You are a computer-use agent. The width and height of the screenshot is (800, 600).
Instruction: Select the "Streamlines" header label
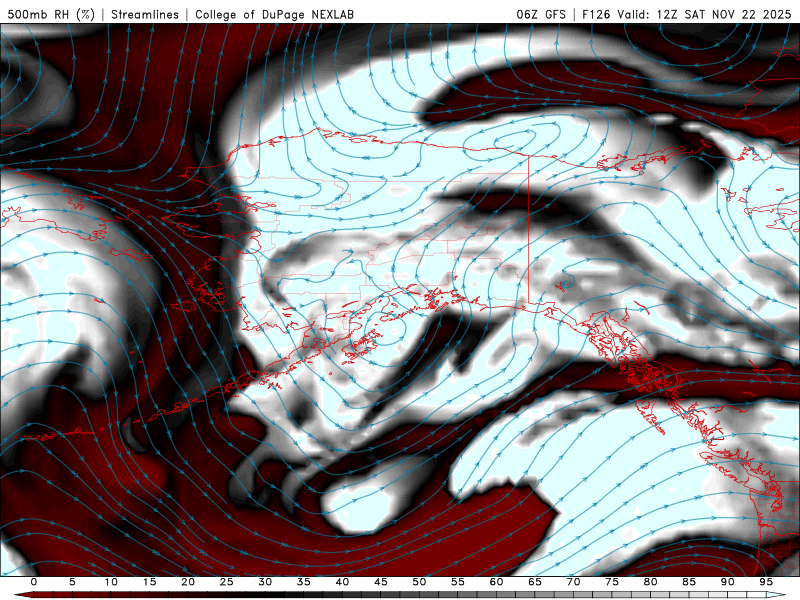pos(145,14)
